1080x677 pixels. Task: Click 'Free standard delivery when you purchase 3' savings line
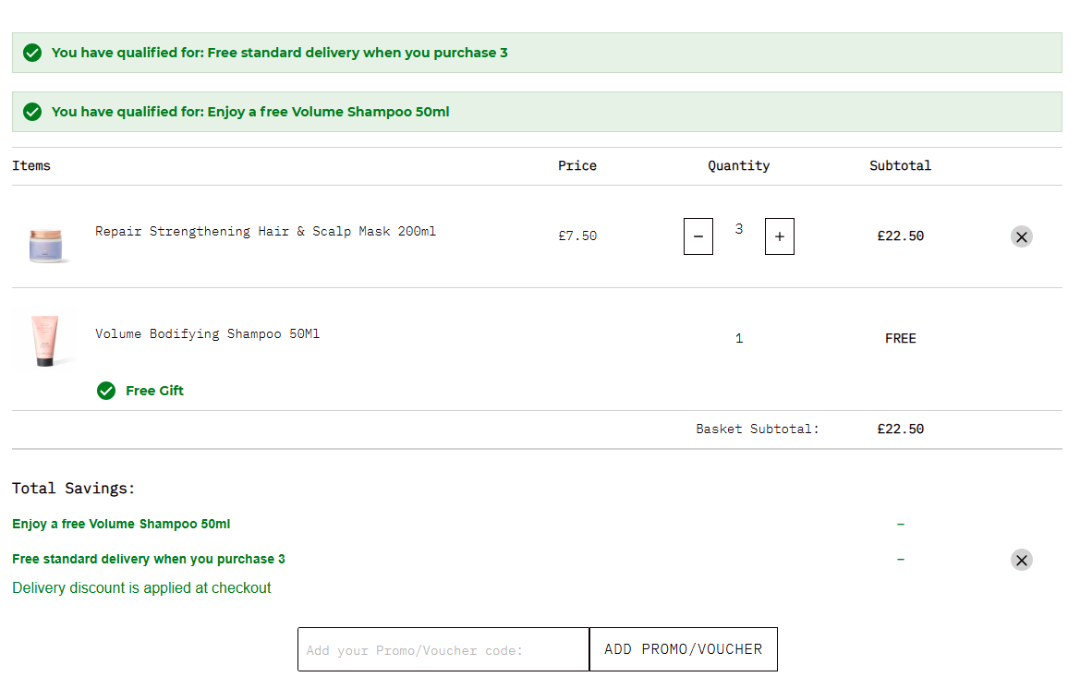[x=149, y=559]
